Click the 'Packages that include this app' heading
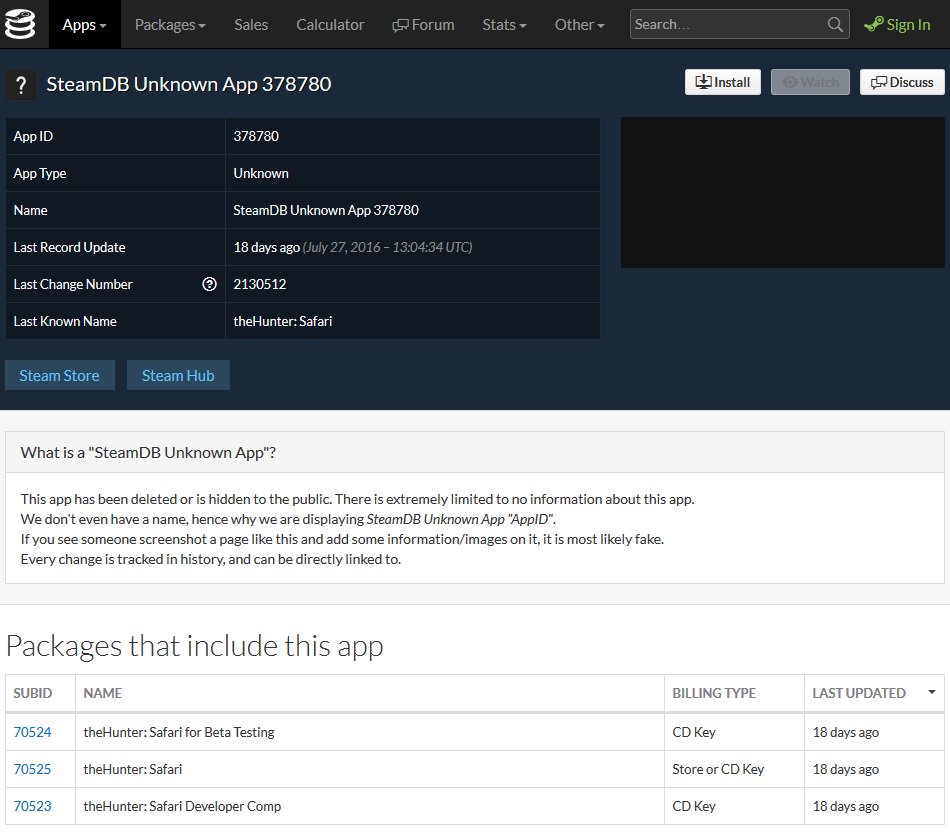 pyautogui.click(x=194, y=646)
